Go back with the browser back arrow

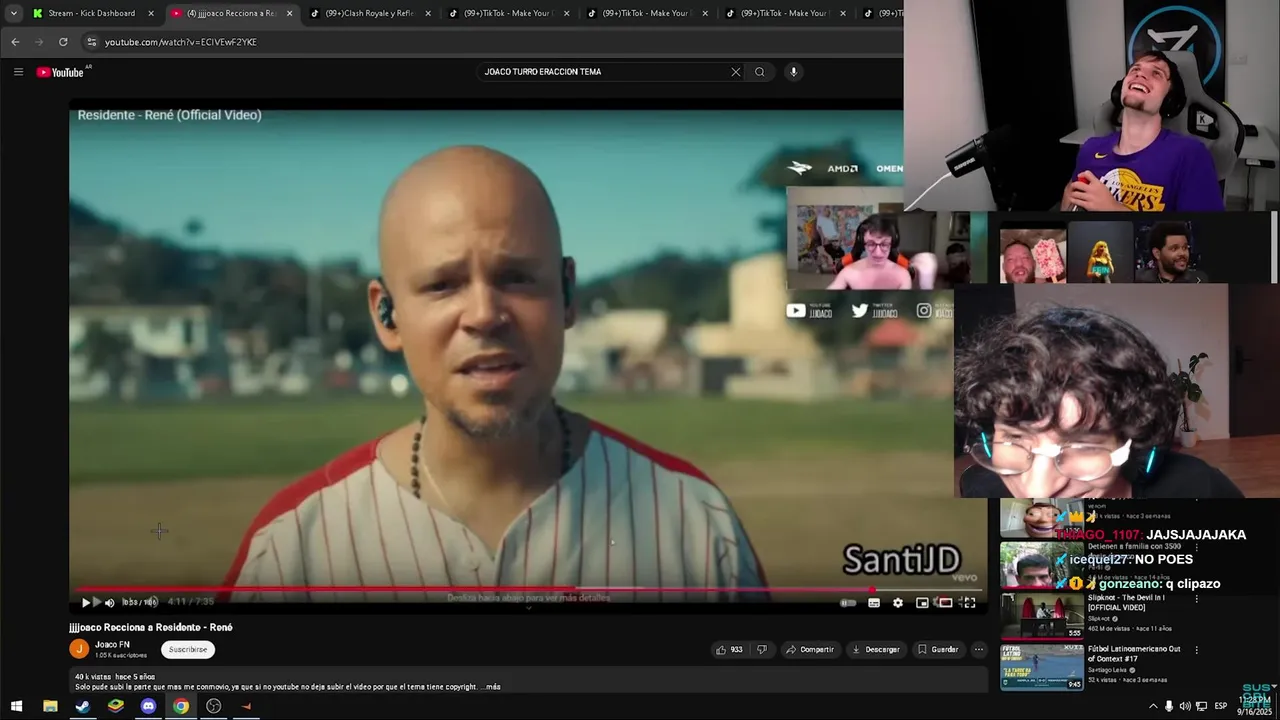(x=15, y=42)
